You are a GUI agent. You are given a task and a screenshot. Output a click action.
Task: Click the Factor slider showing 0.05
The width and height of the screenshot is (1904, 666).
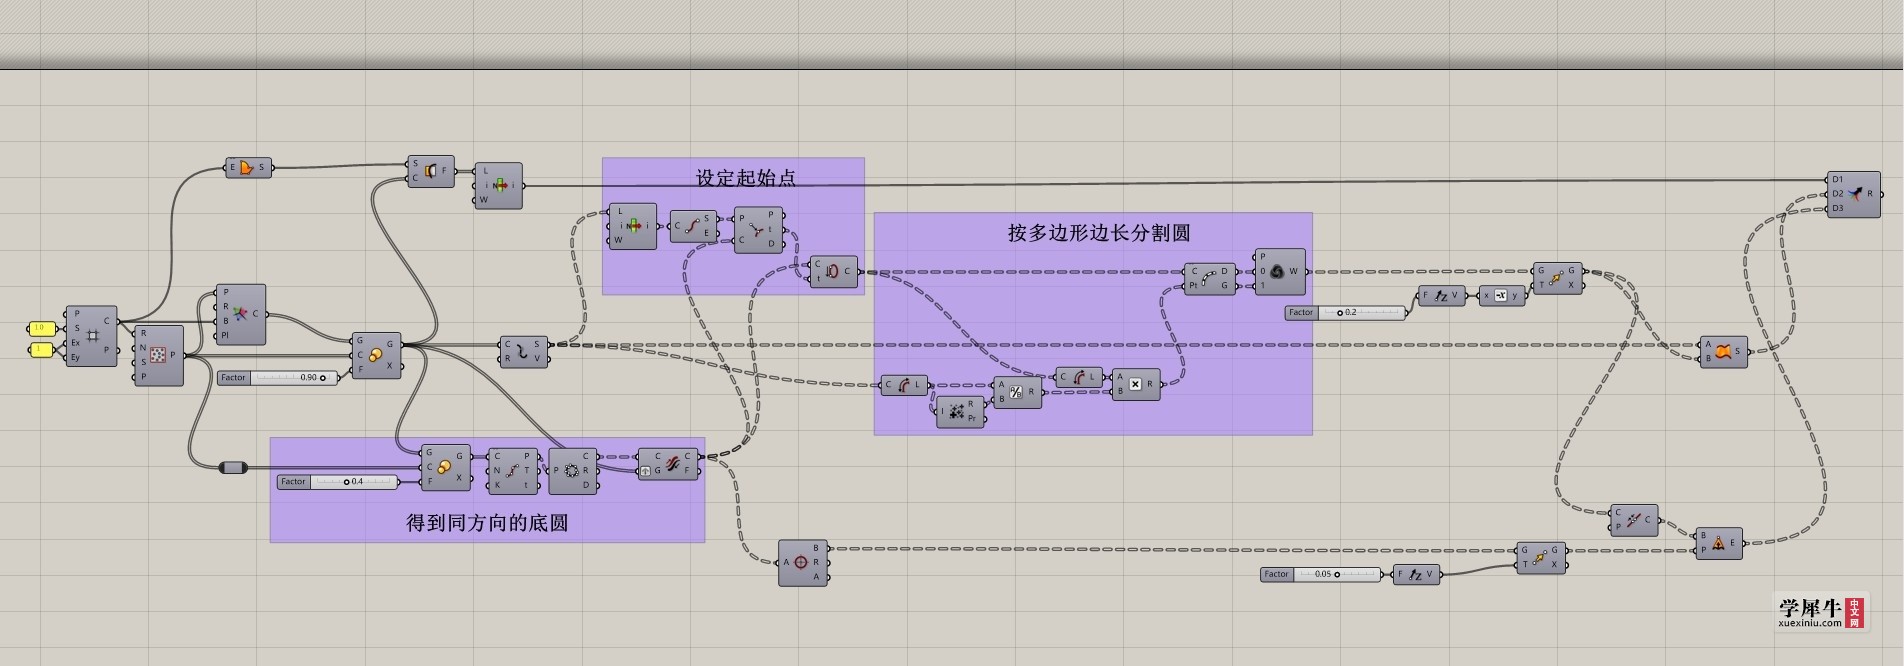point(1321,574)
